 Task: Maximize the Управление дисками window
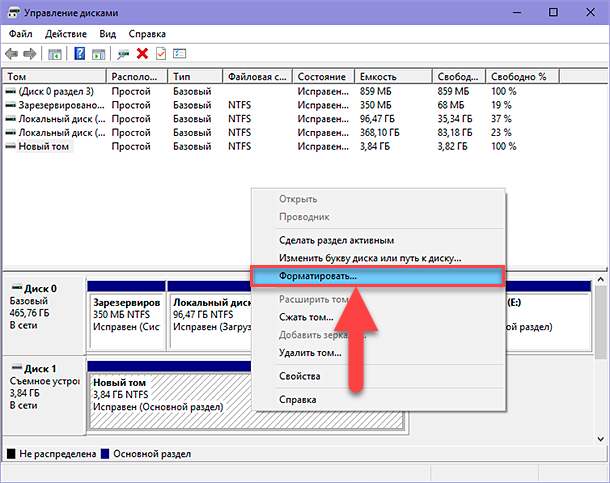553,12
